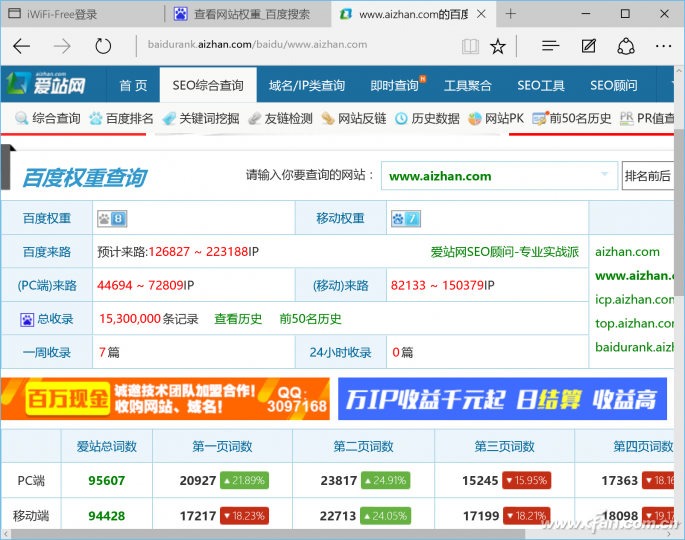
Task: Open 爱站网SEO顾问-专业实战派 link
Action: [x=505, y=252]
